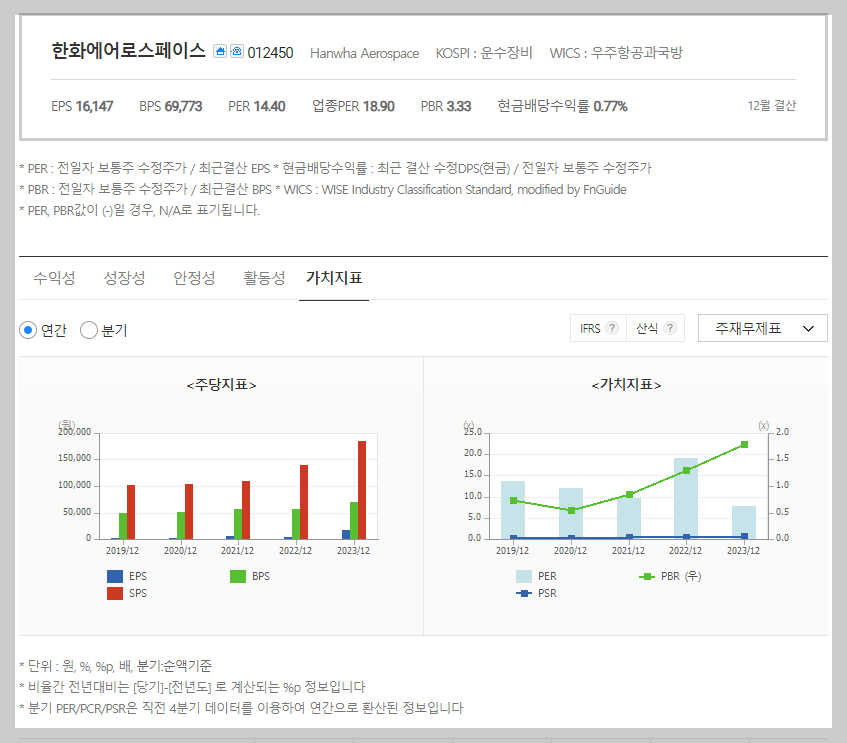847x743 pixels.
Task: Click the 산식 formula button
Action: (x=655, y=328)
